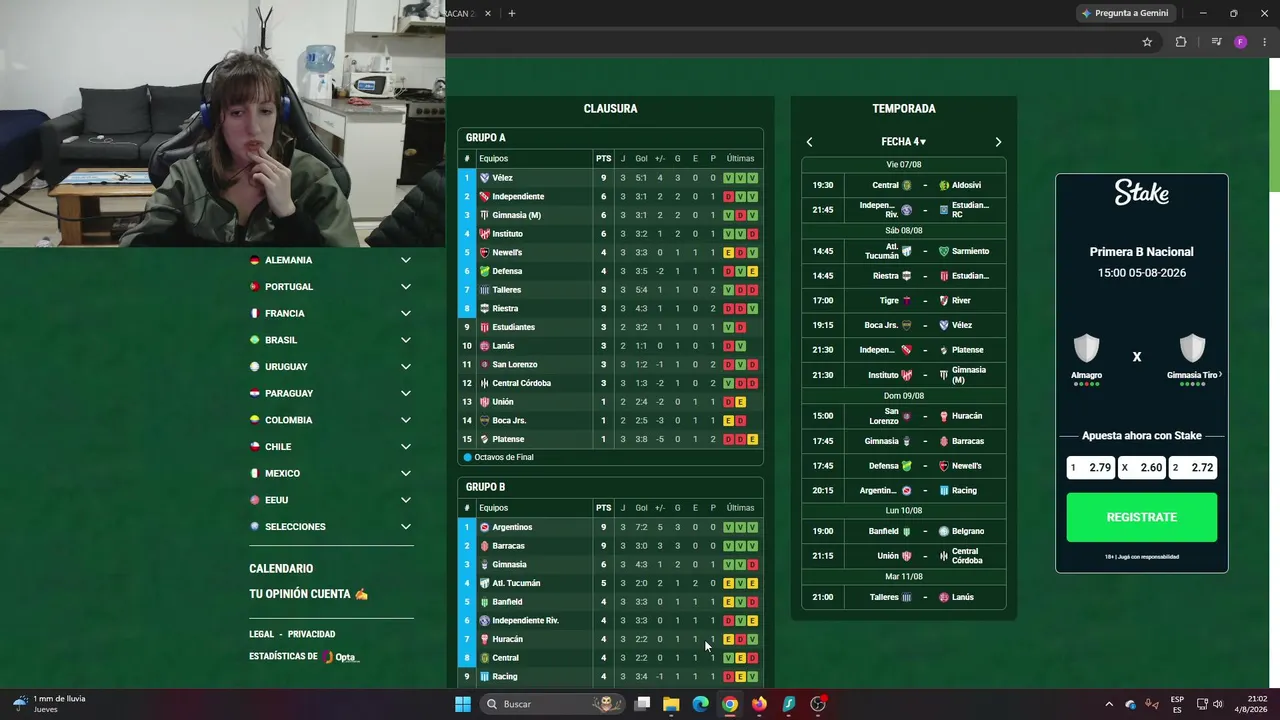This screenshot has height=720, width=1280.
Task: Open the FECHA 4 dropdown
Action: pyautogui.click(x=904, y=142)
